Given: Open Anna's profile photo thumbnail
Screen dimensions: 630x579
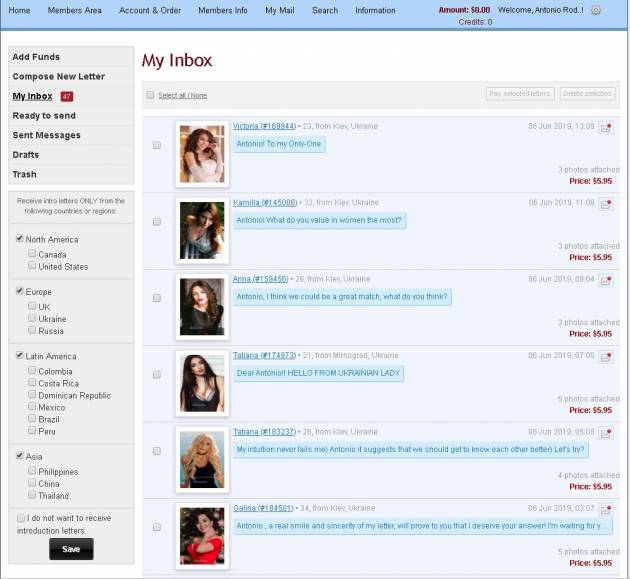Looking at the screenshot, I should tap(202, 306).
